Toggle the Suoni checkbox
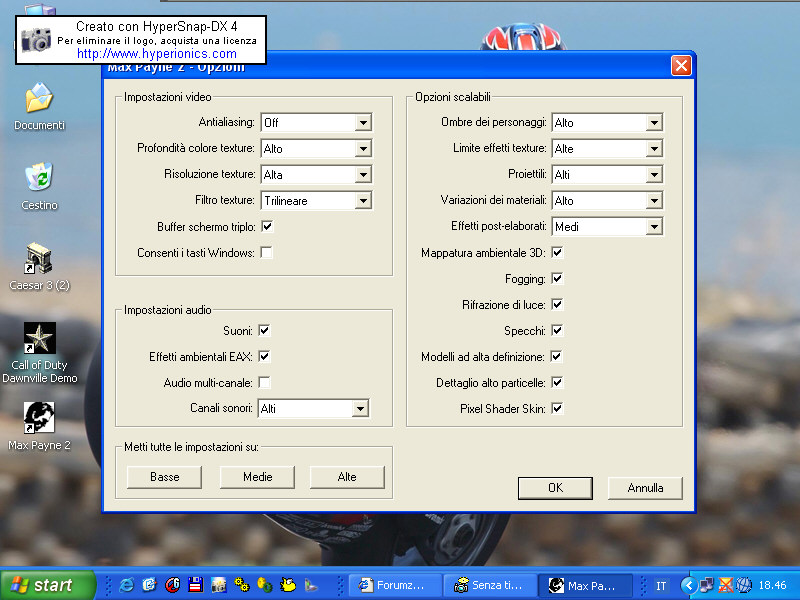Screen dimensions: 800x600 point(264,330)
